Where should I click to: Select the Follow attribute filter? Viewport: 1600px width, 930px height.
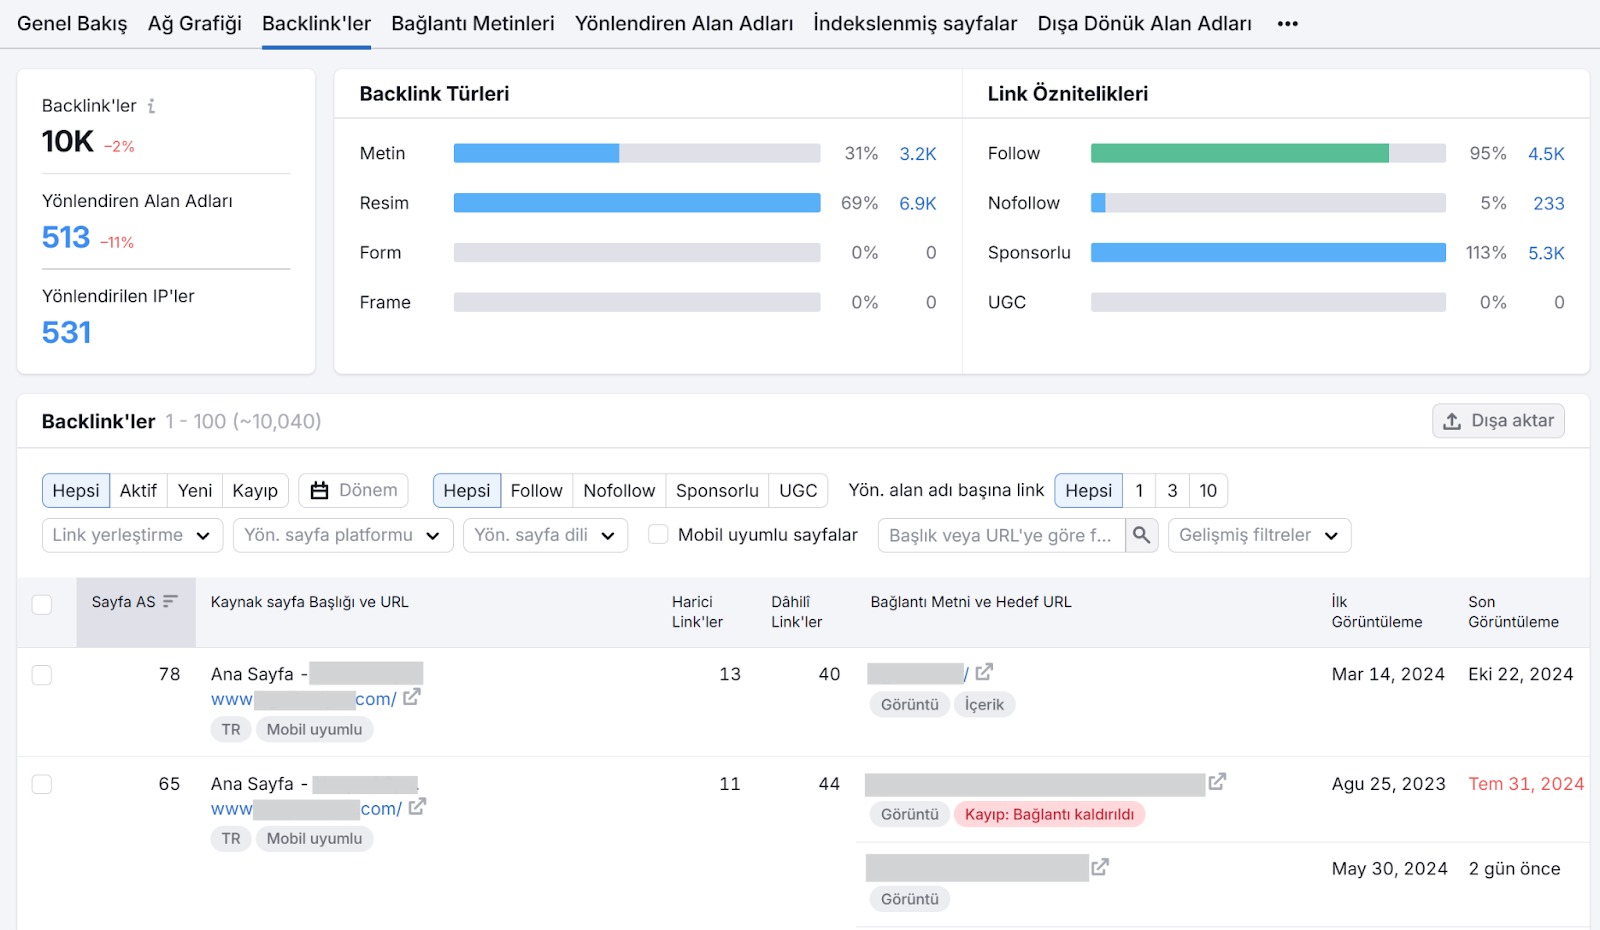[x=536, y=491]
